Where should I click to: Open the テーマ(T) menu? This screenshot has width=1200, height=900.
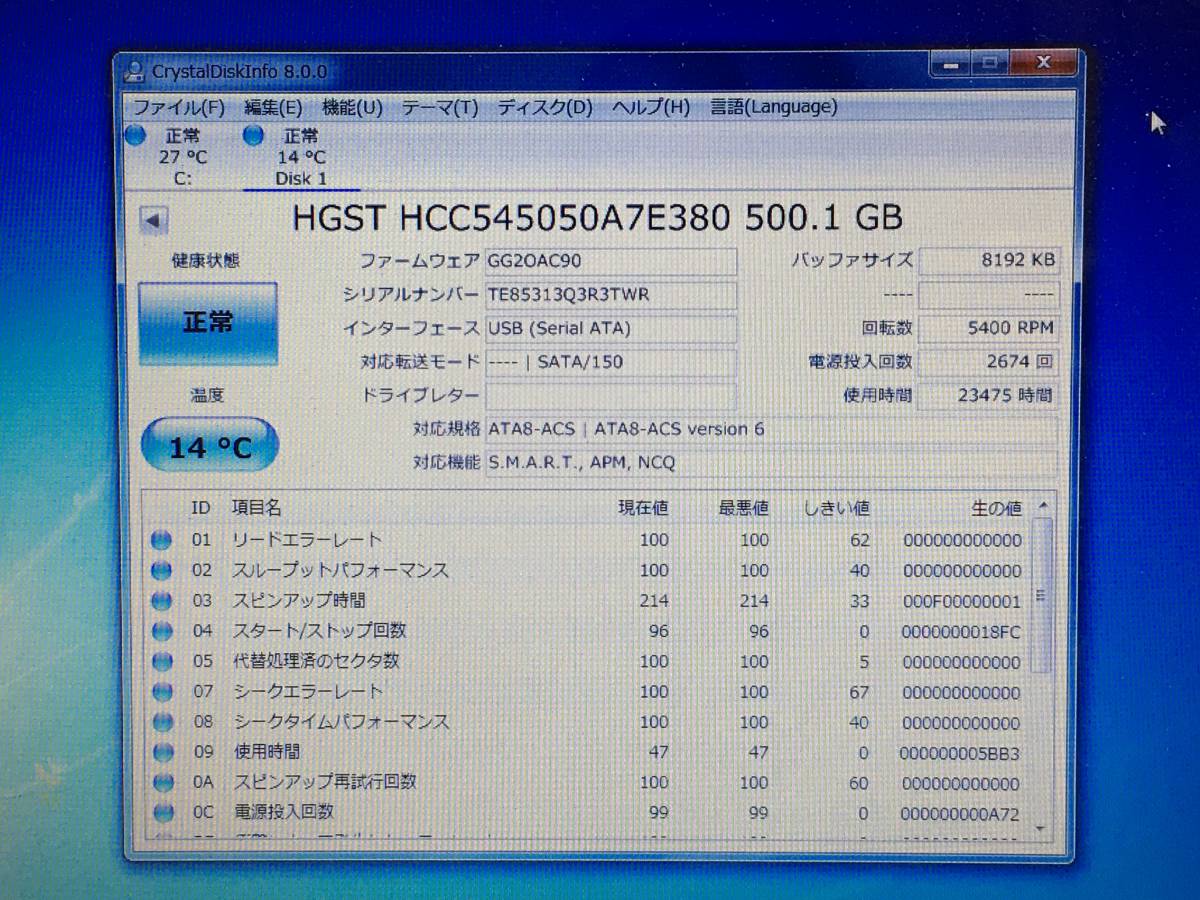coord(440,107)
